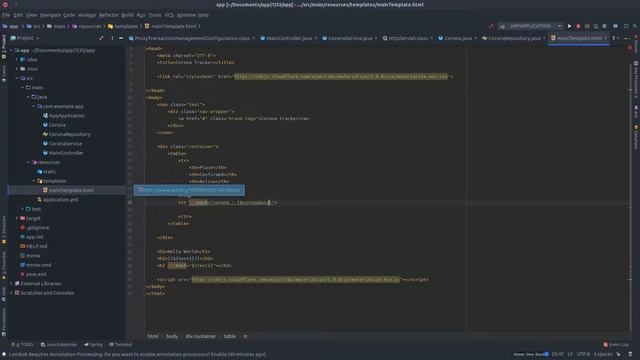Open the Refactor menu
The height and width of the screenshot is (360, 640).
click(109, 15)
